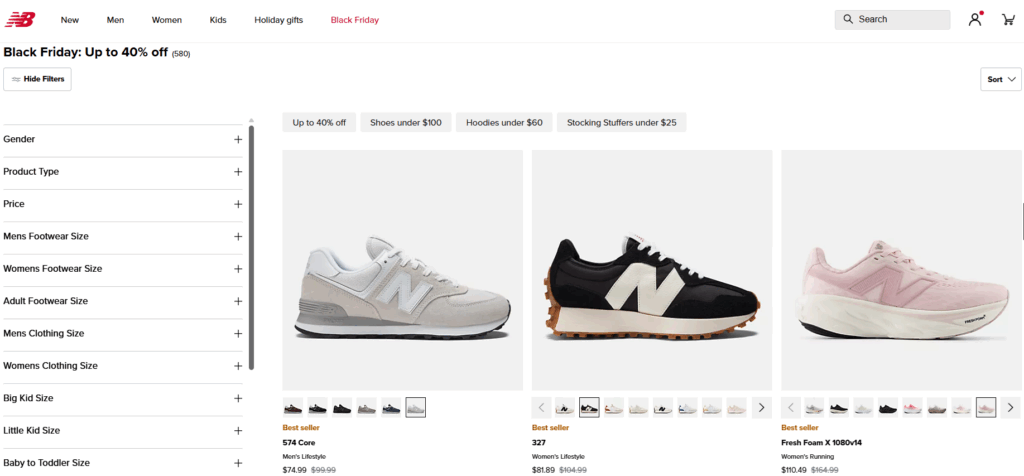
Task: Show previous Fresh Foam X 1080v14 colors
Action: pos(792,407)
